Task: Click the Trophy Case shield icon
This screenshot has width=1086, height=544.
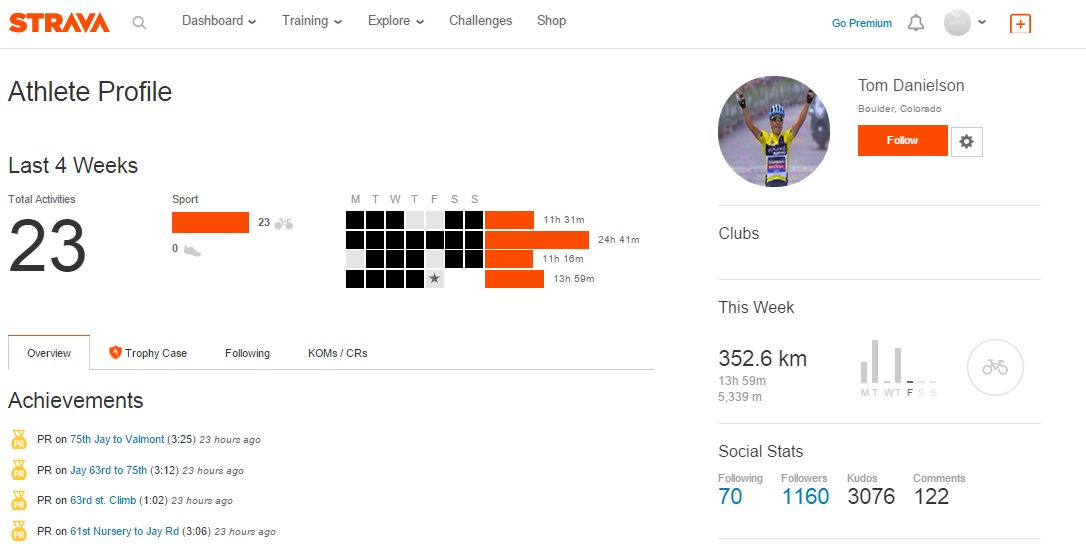Action: (115, 353)
